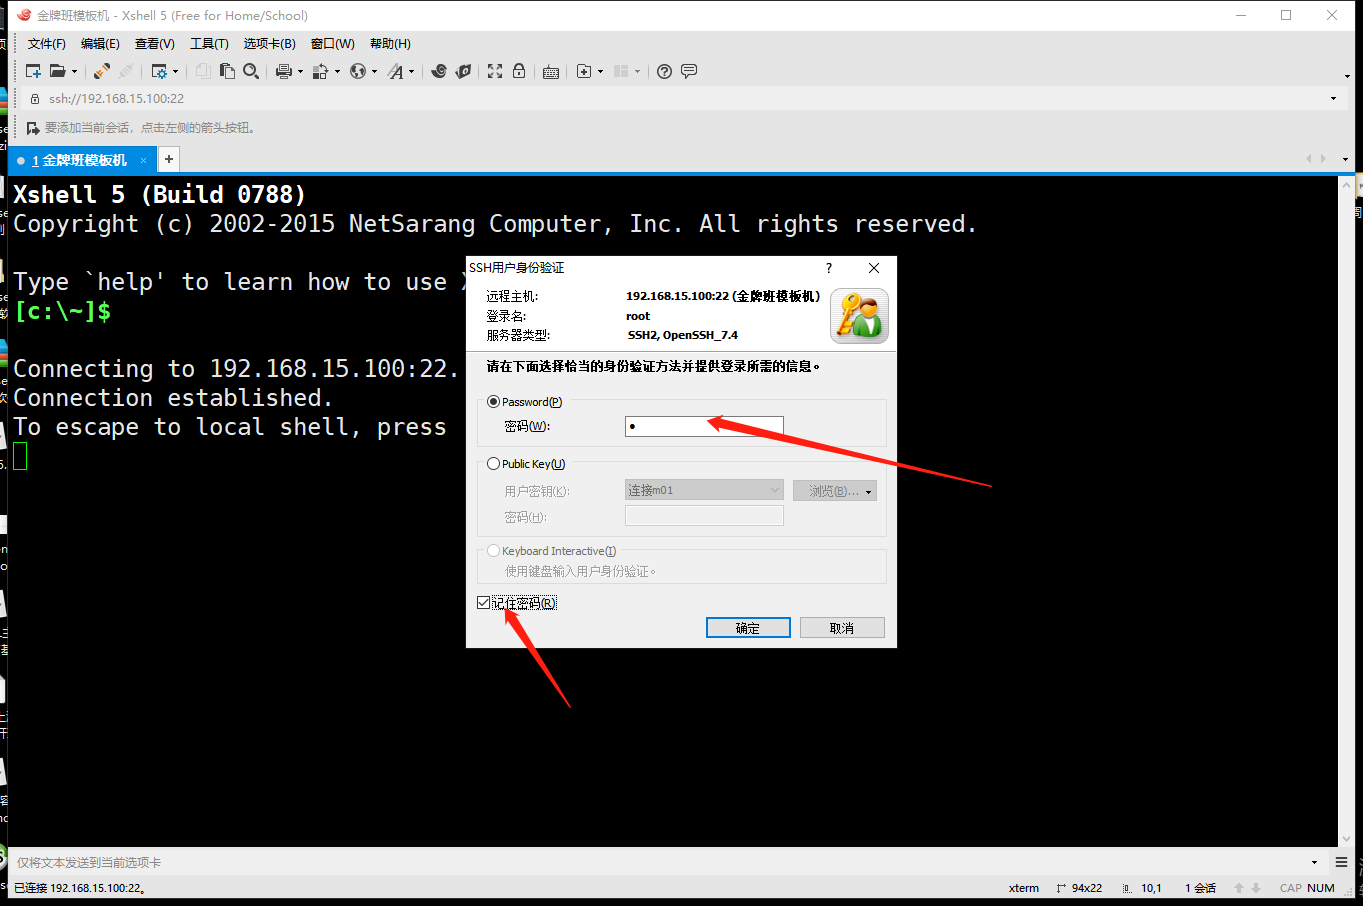Select the Public Key radio button

pyautogui.click(x=493, y=464)
